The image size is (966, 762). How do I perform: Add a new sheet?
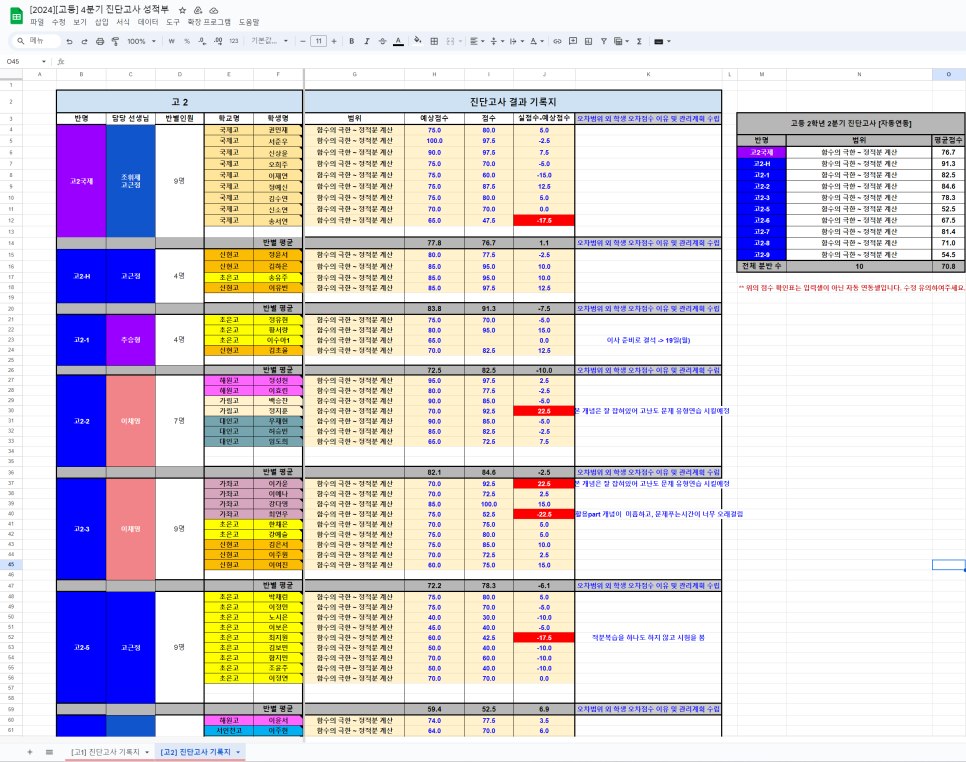(30, 752)
